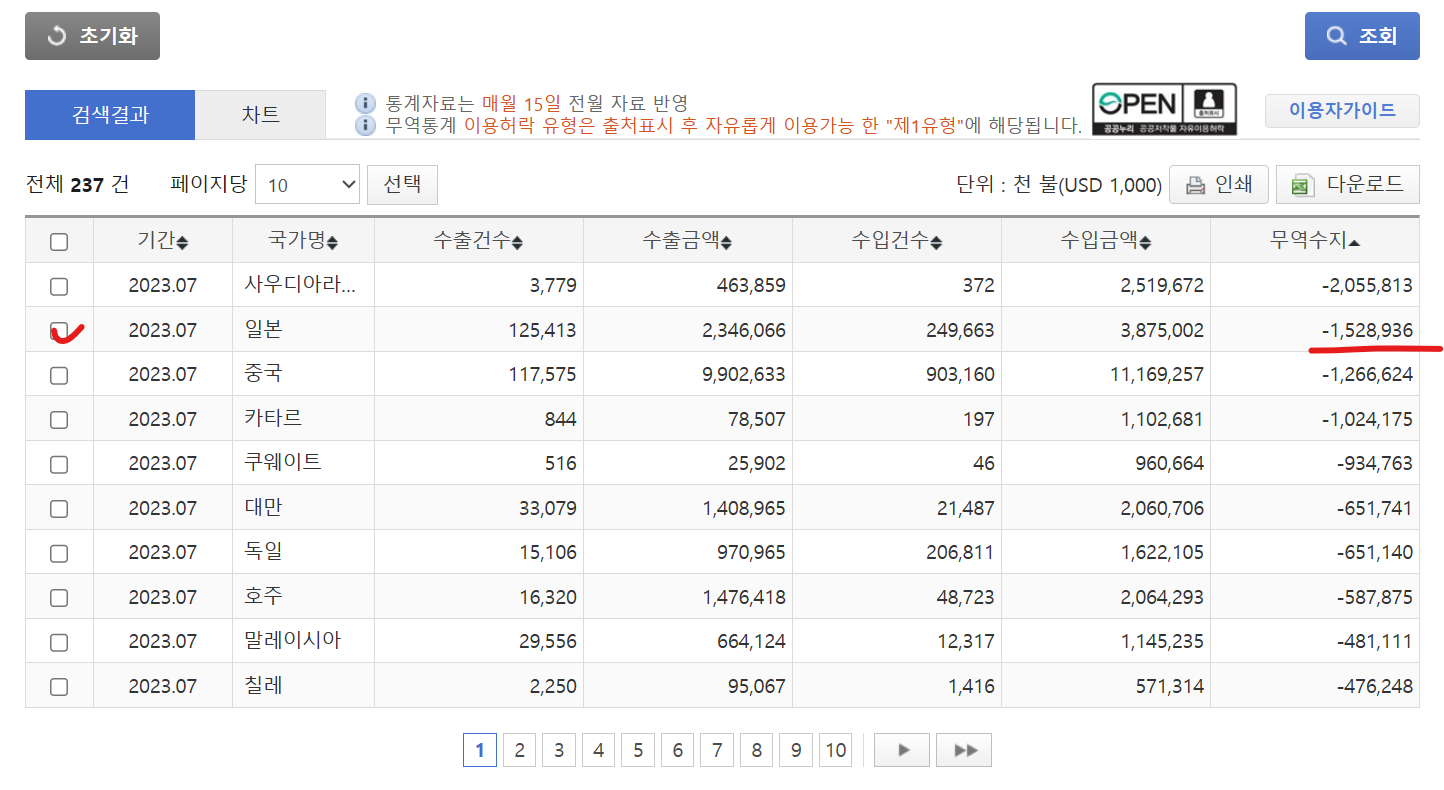Select the 검색결과 tab

(110, 114)
